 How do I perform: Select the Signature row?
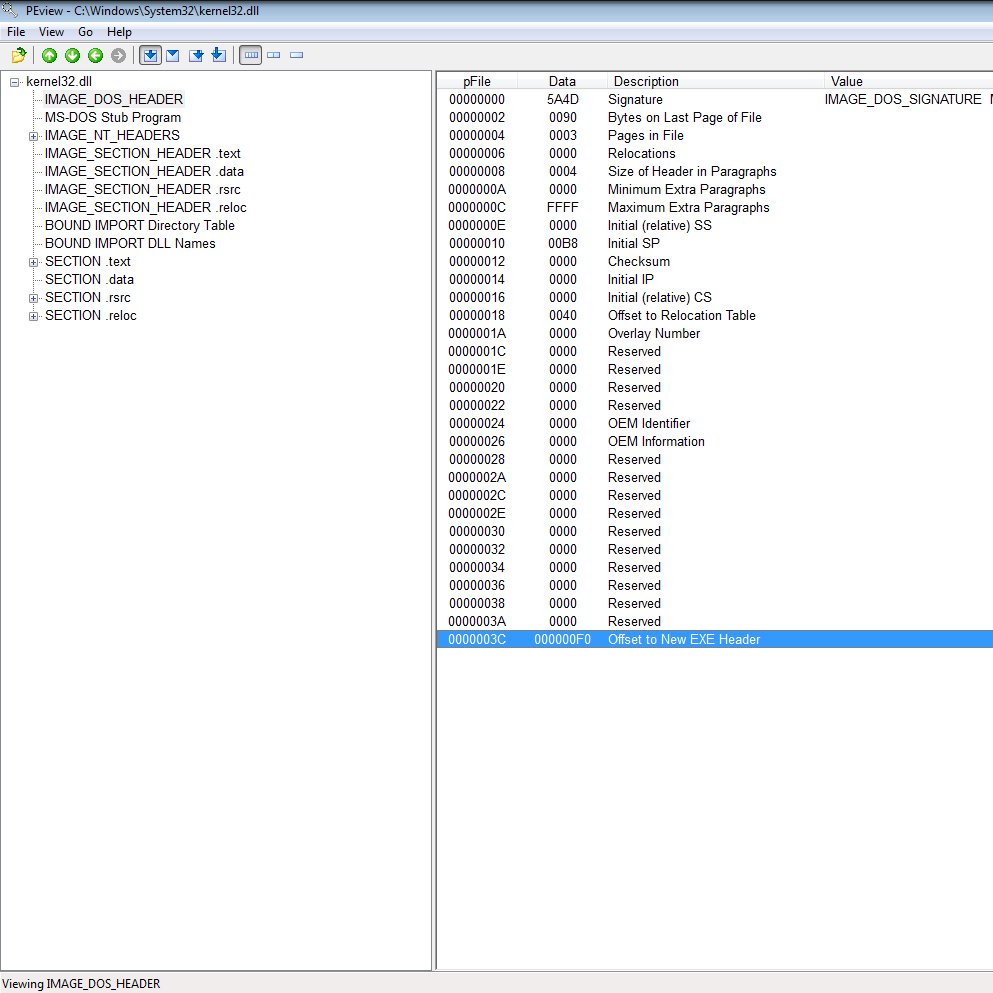pos(715,99)
